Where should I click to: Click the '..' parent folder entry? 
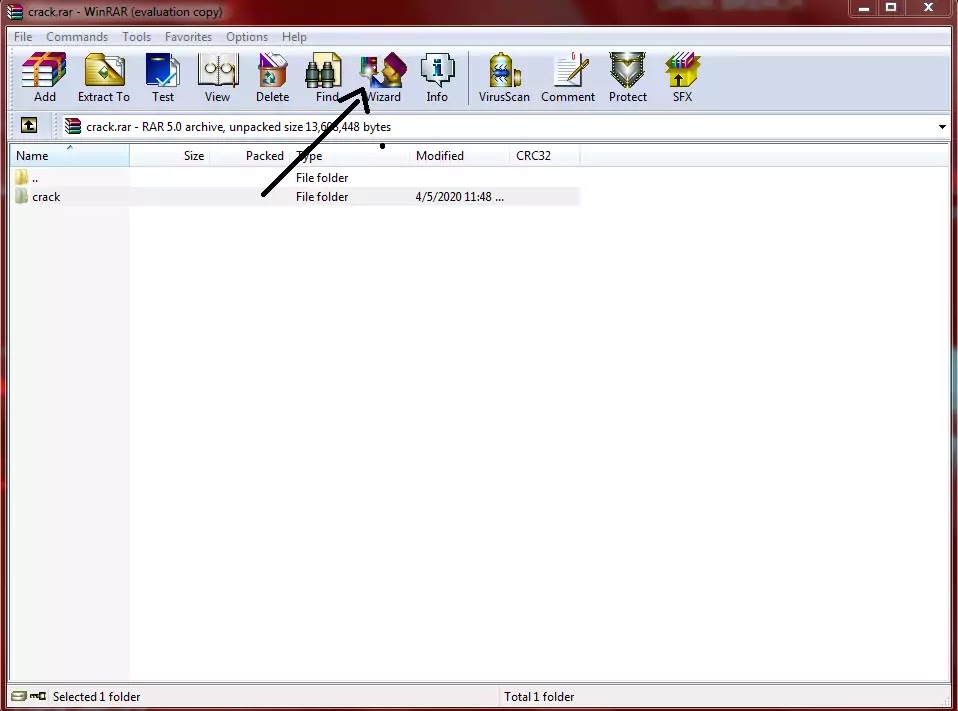pos(35,178)
